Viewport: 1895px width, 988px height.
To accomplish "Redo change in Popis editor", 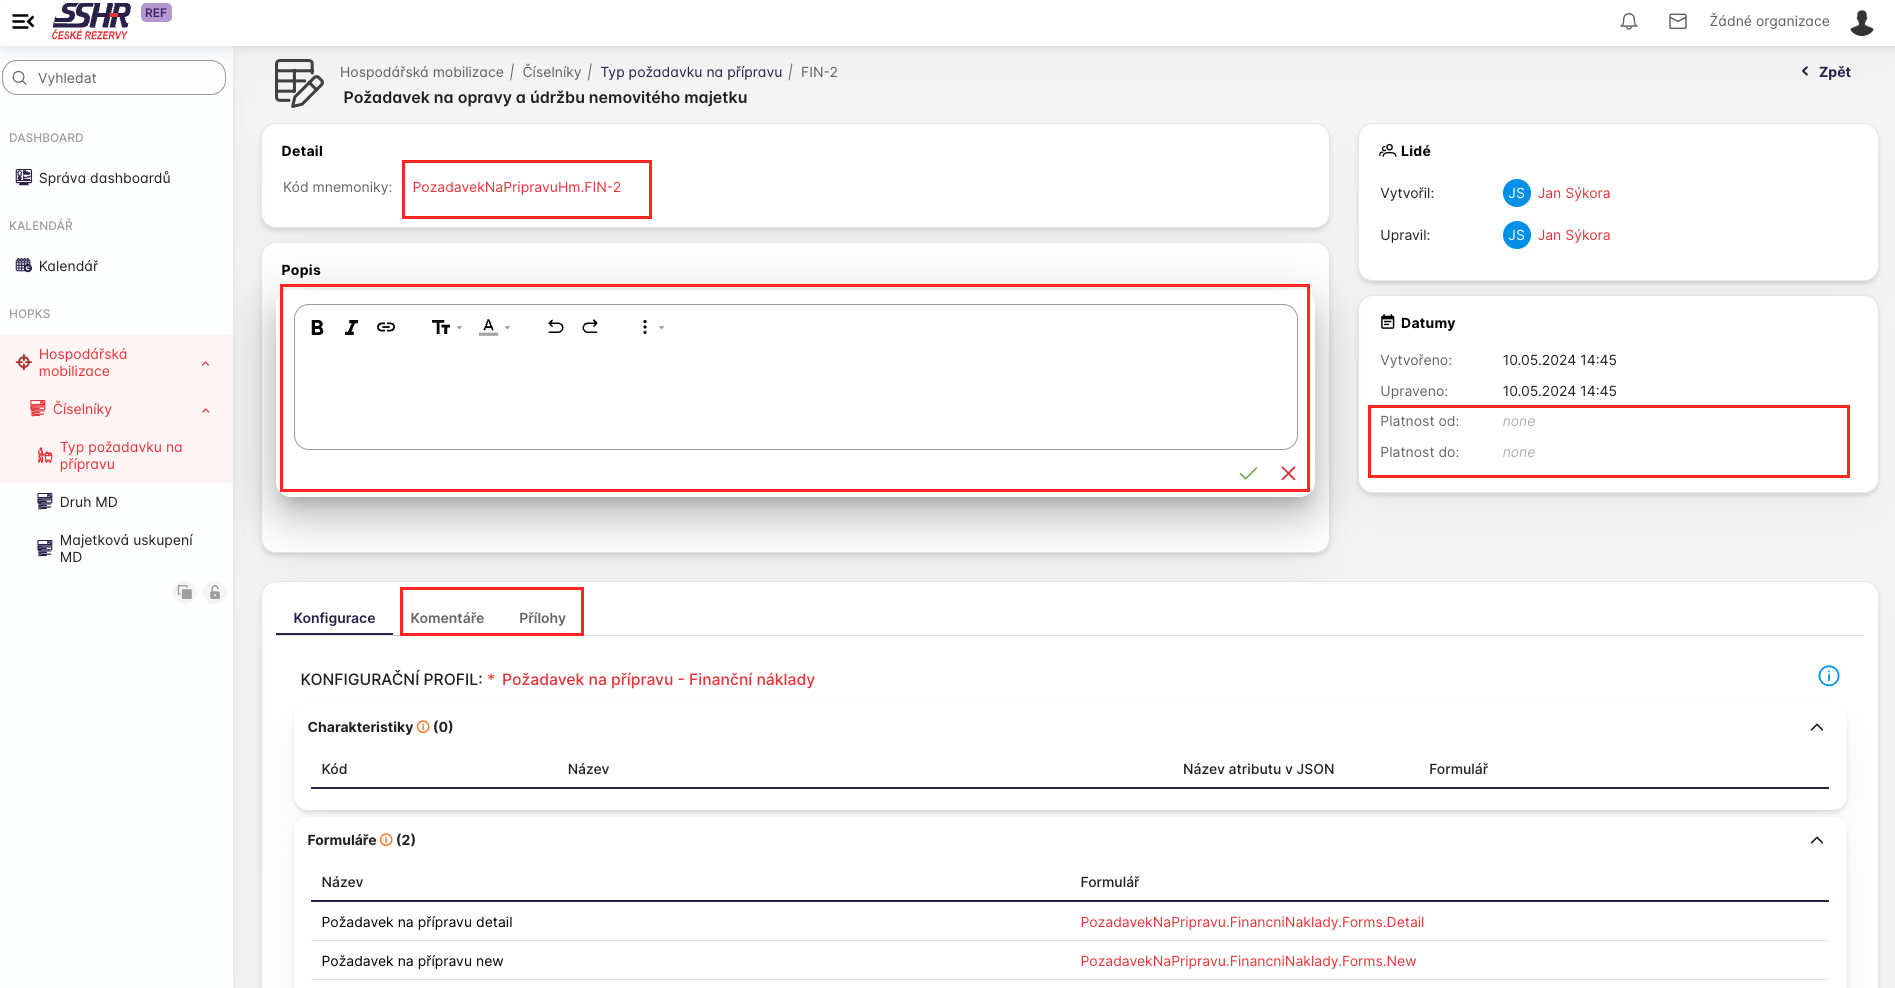I will (591, 327).
